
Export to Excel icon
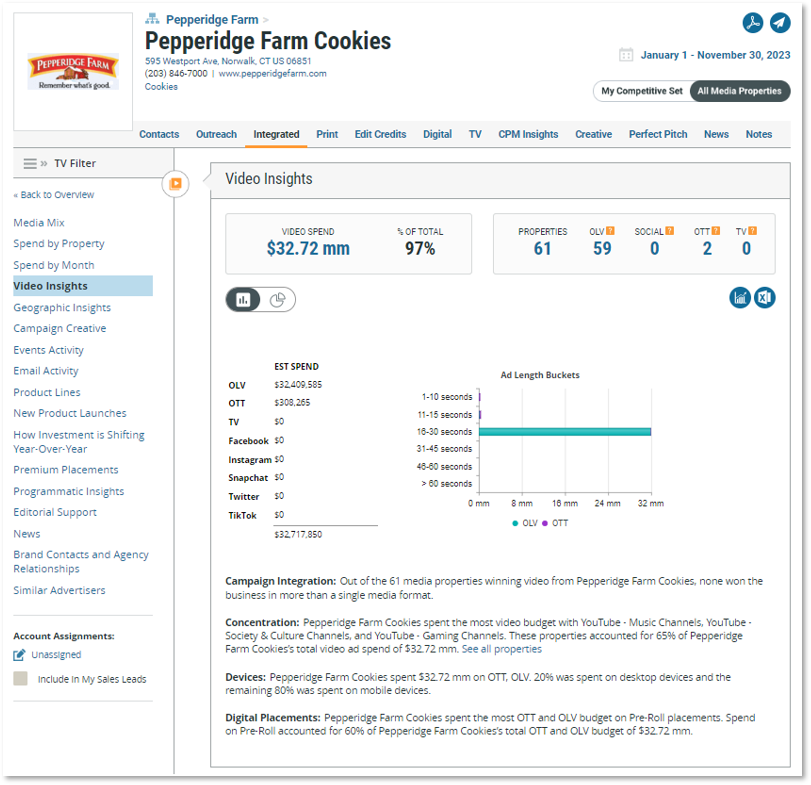764,298
